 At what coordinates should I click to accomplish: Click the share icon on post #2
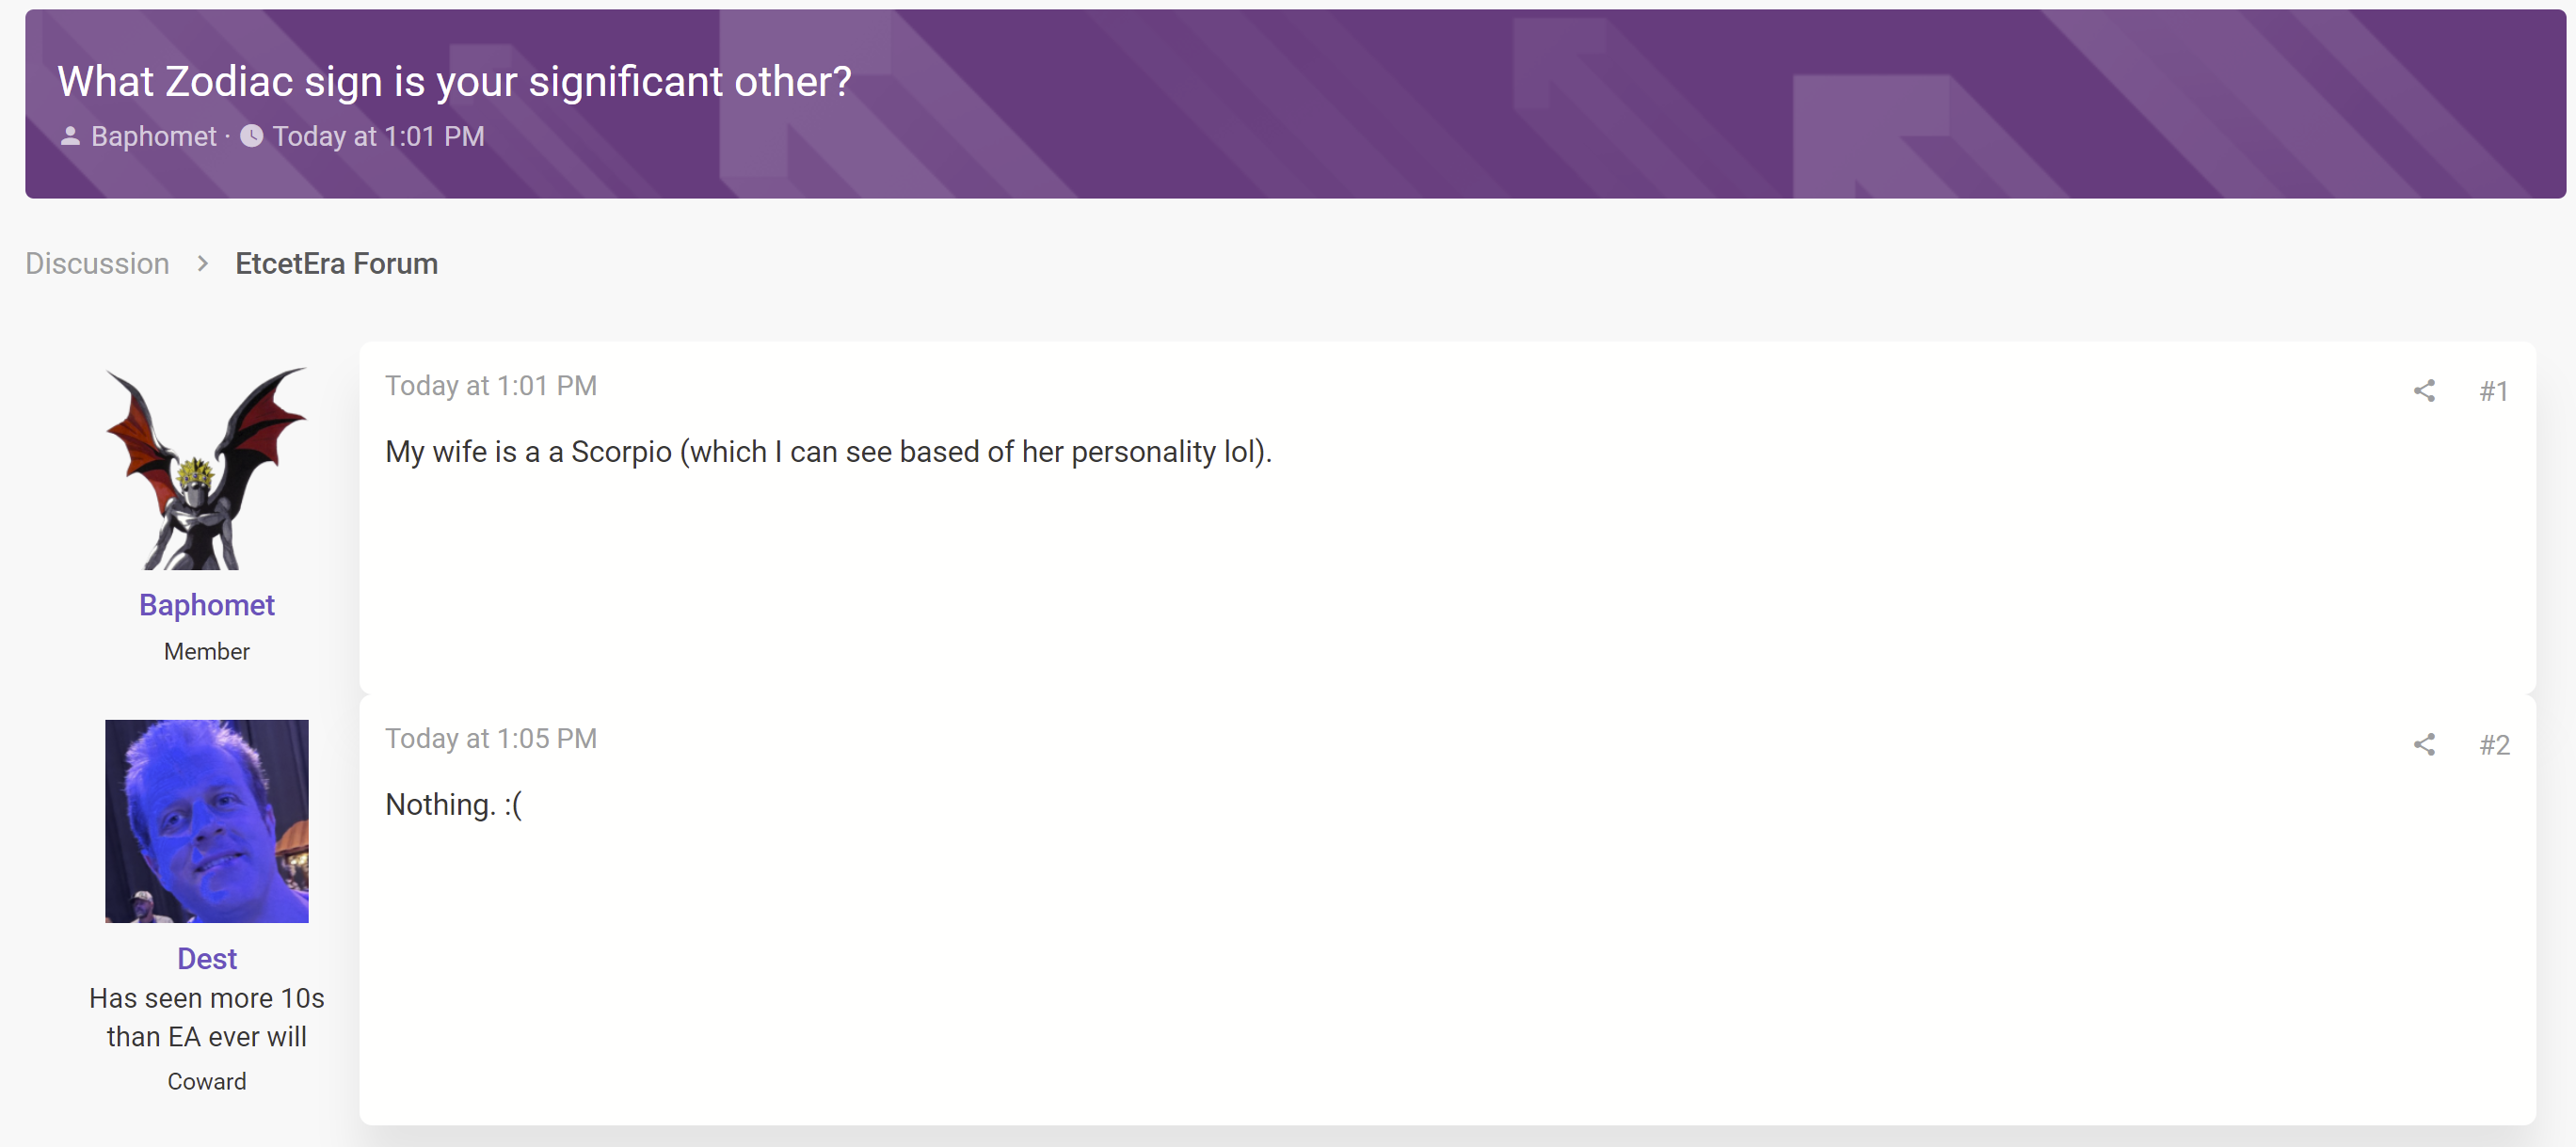(2424, 744)
